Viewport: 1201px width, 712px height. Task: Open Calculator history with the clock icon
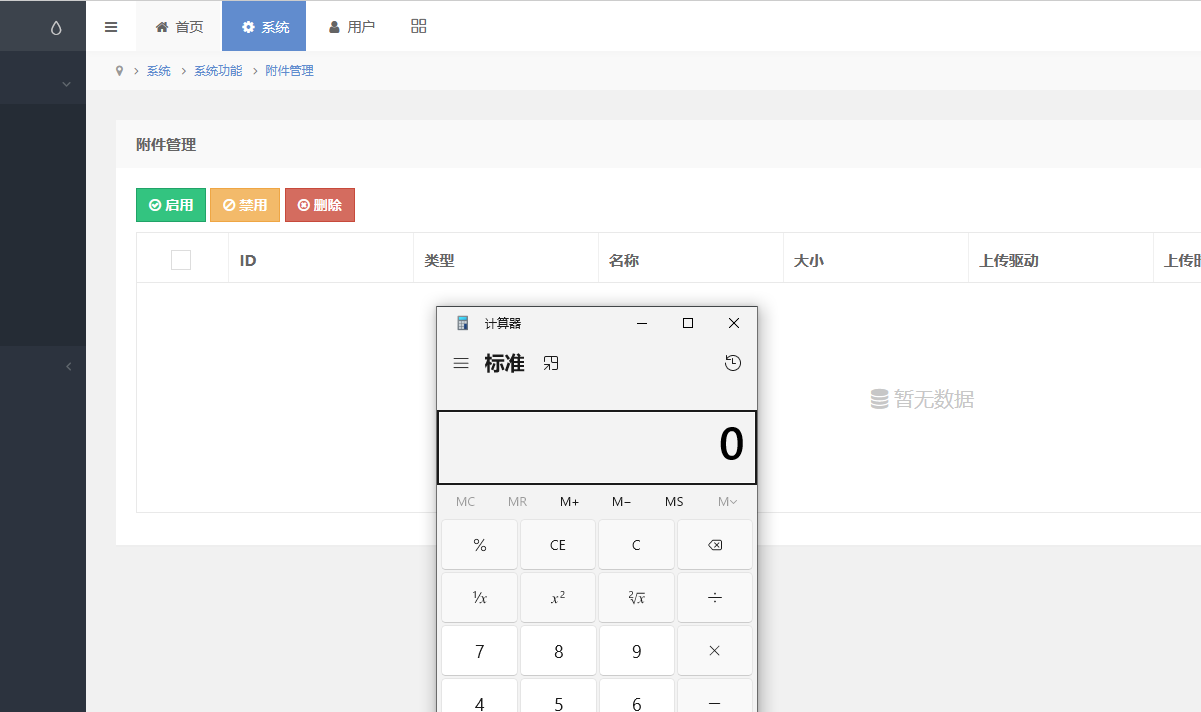click(732, 363)
